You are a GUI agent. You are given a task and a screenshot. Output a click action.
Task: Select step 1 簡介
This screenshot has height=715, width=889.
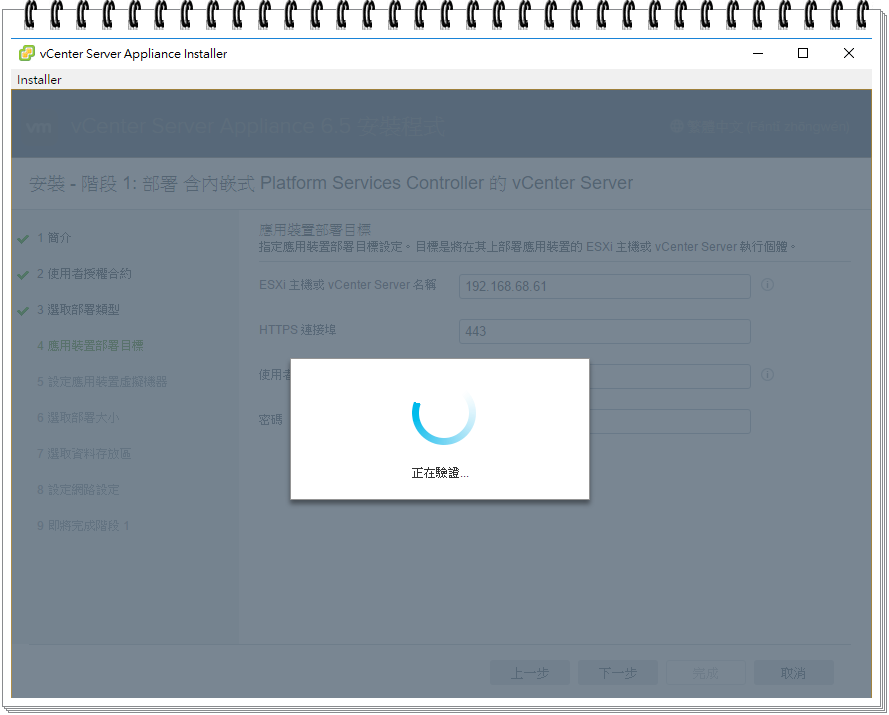[54, 238]
